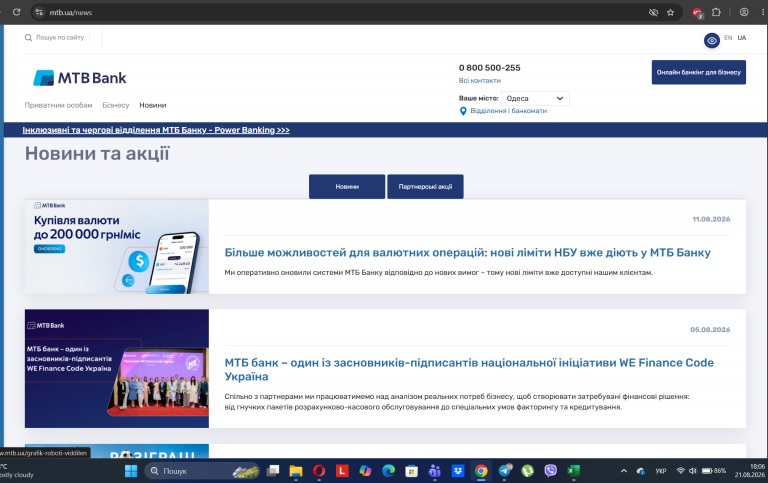
Task: Open the WE Finance Code news thumbnail
Action: coord(117,368)
